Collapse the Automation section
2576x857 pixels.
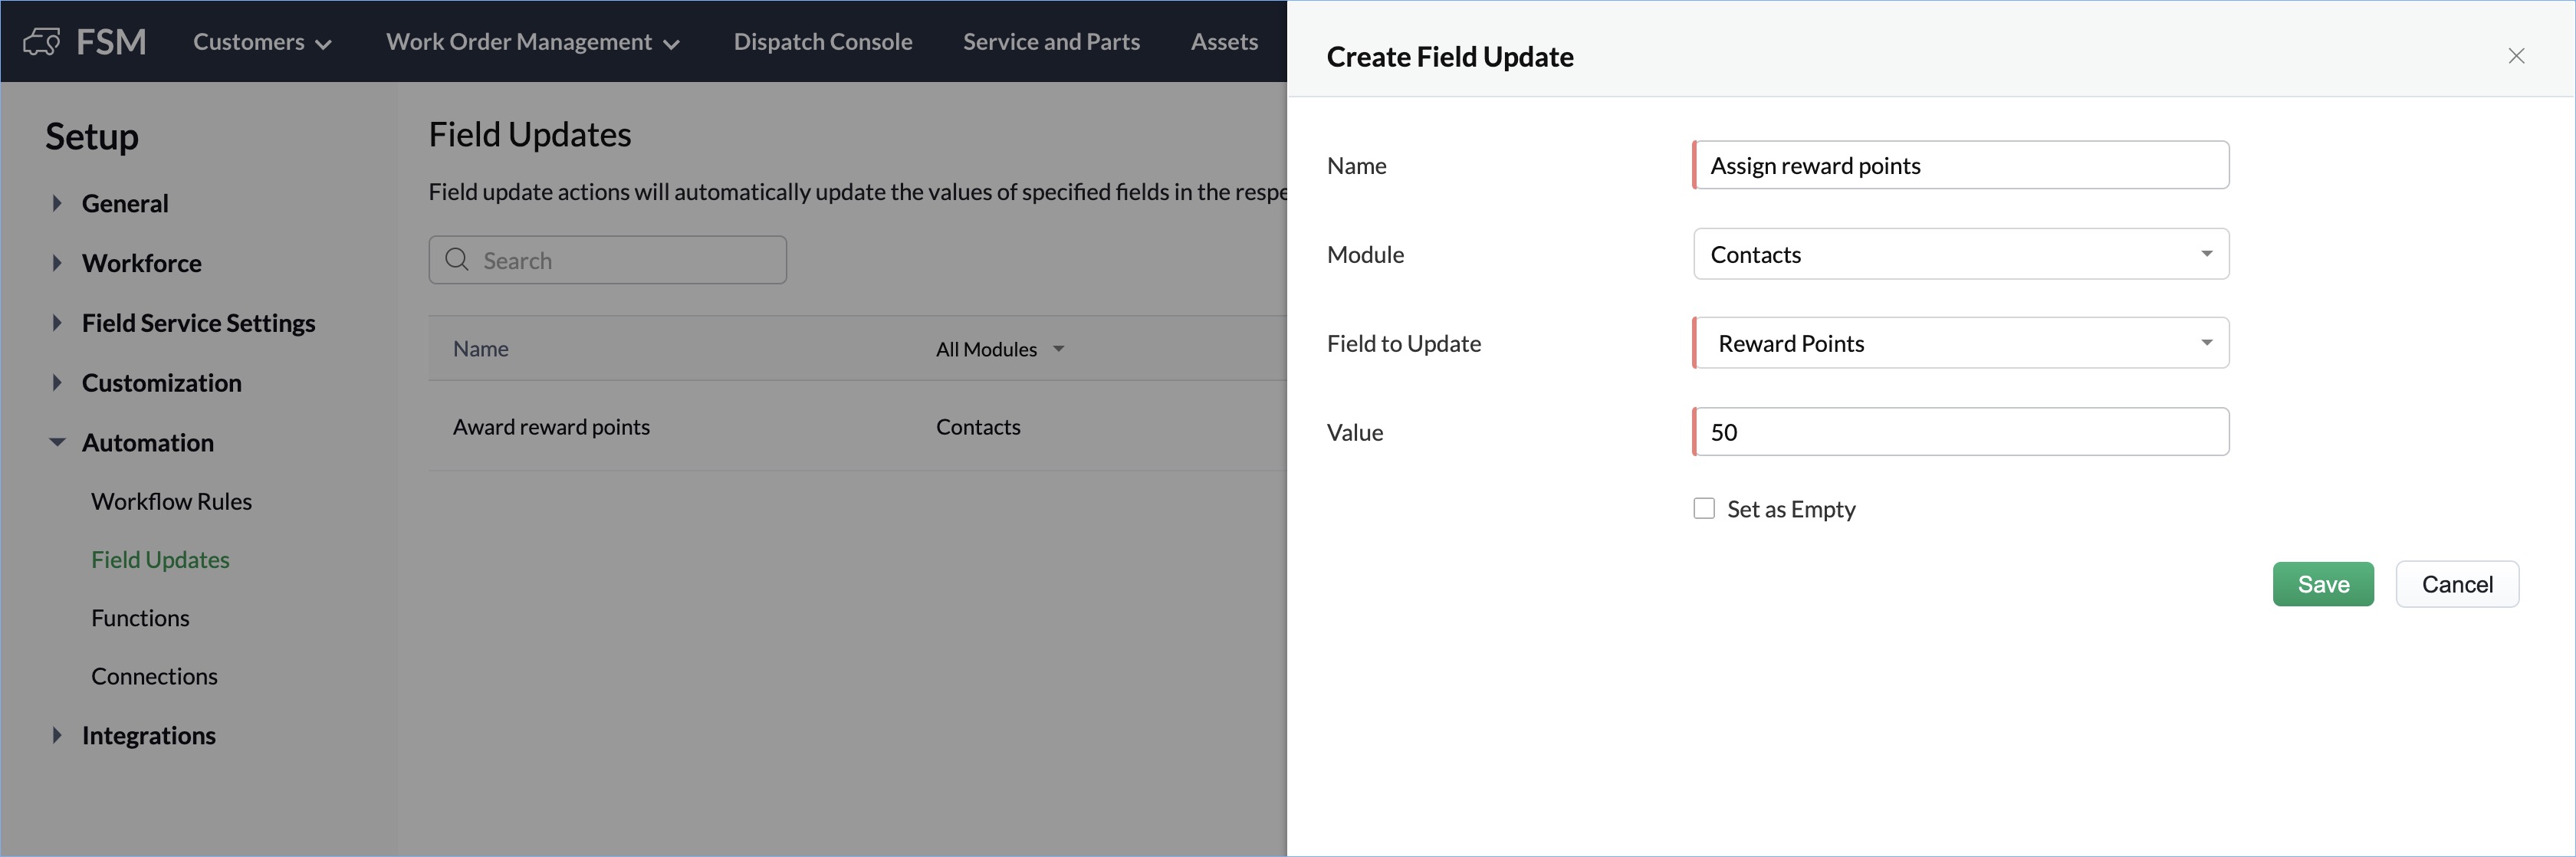click(x=57, y=442)
